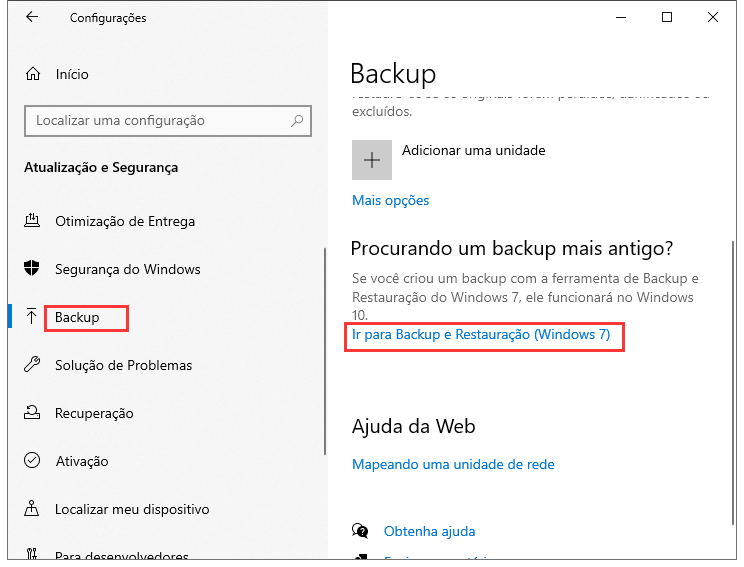Click the Segurança do Windows shield icon
The width and height of the screenshot is (744, 567).
coord(33,269)
